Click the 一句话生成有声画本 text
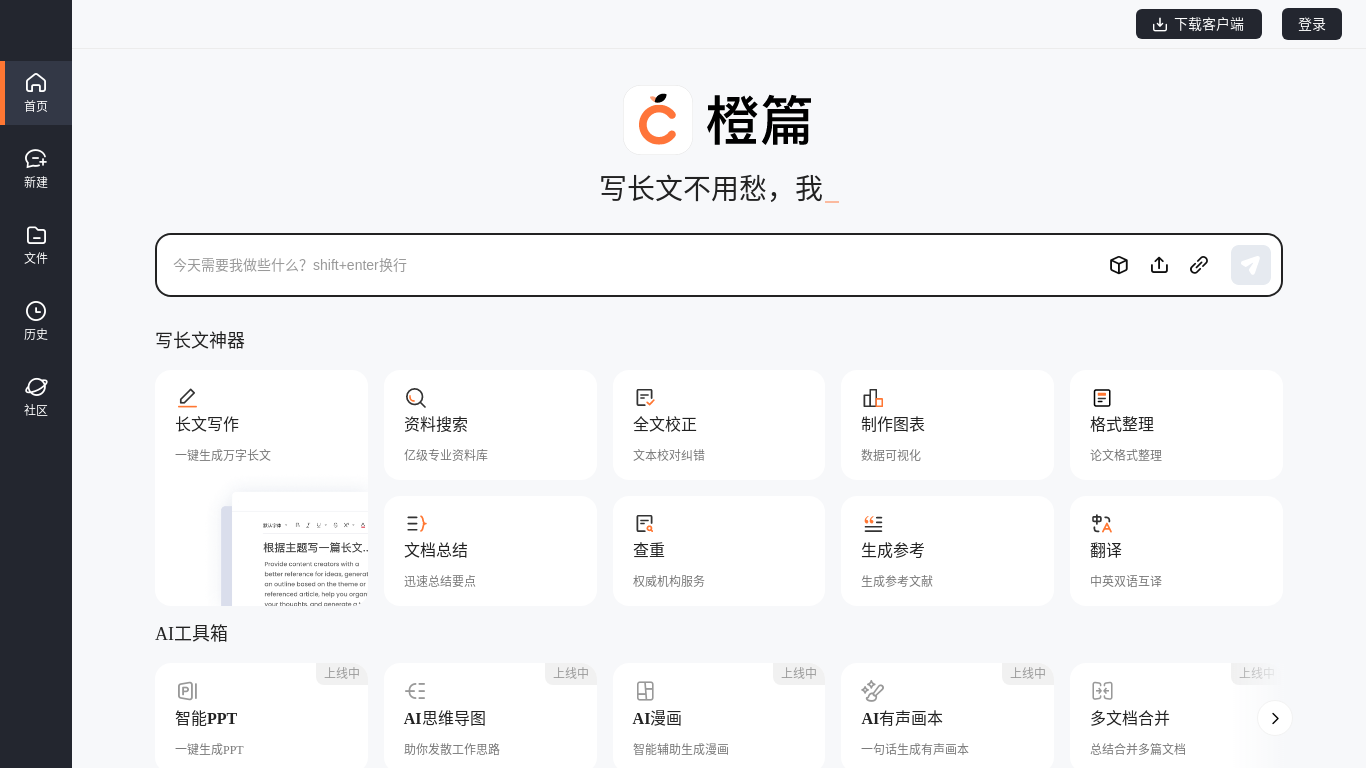 point(915,749)
